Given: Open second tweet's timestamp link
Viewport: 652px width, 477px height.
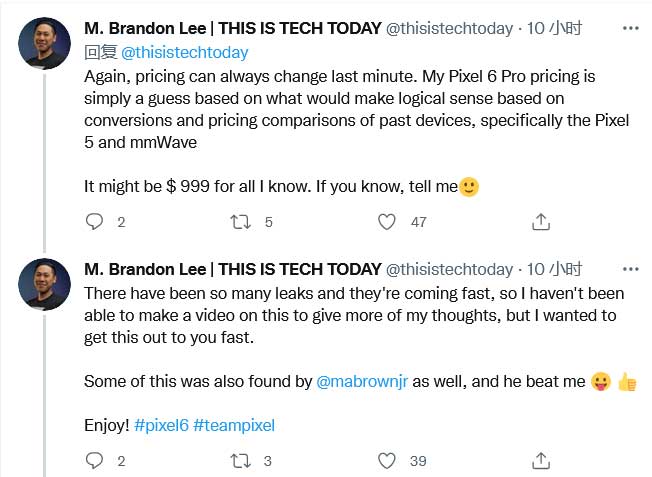Looking at the screenshot, I should pos(549,268).
